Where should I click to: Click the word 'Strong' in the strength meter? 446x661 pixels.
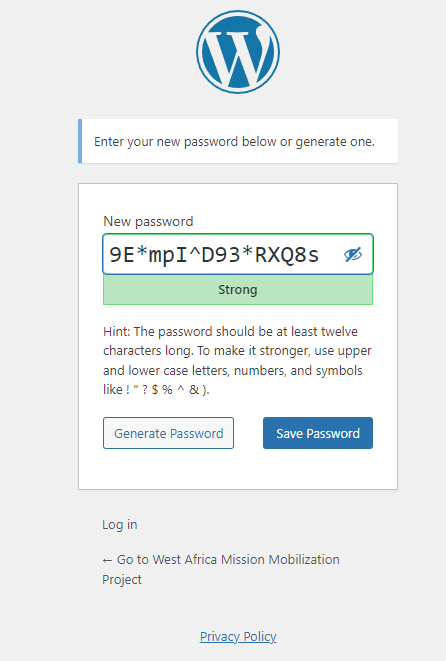238,290
